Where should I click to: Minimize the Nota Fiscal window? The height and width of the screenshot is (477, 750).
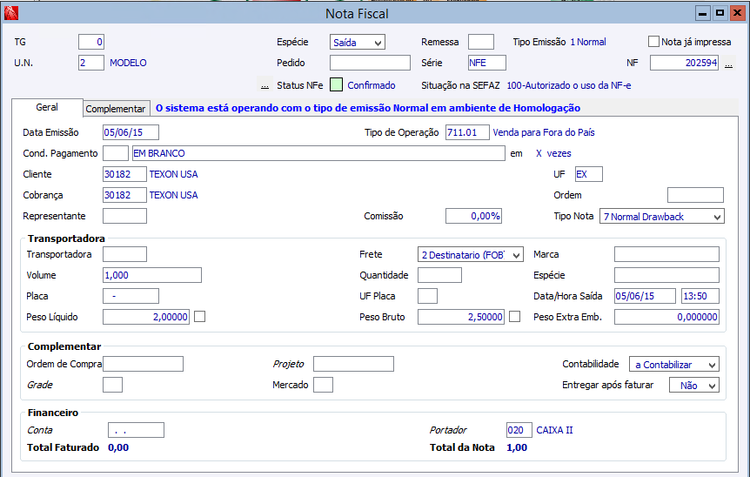point(703,13)
